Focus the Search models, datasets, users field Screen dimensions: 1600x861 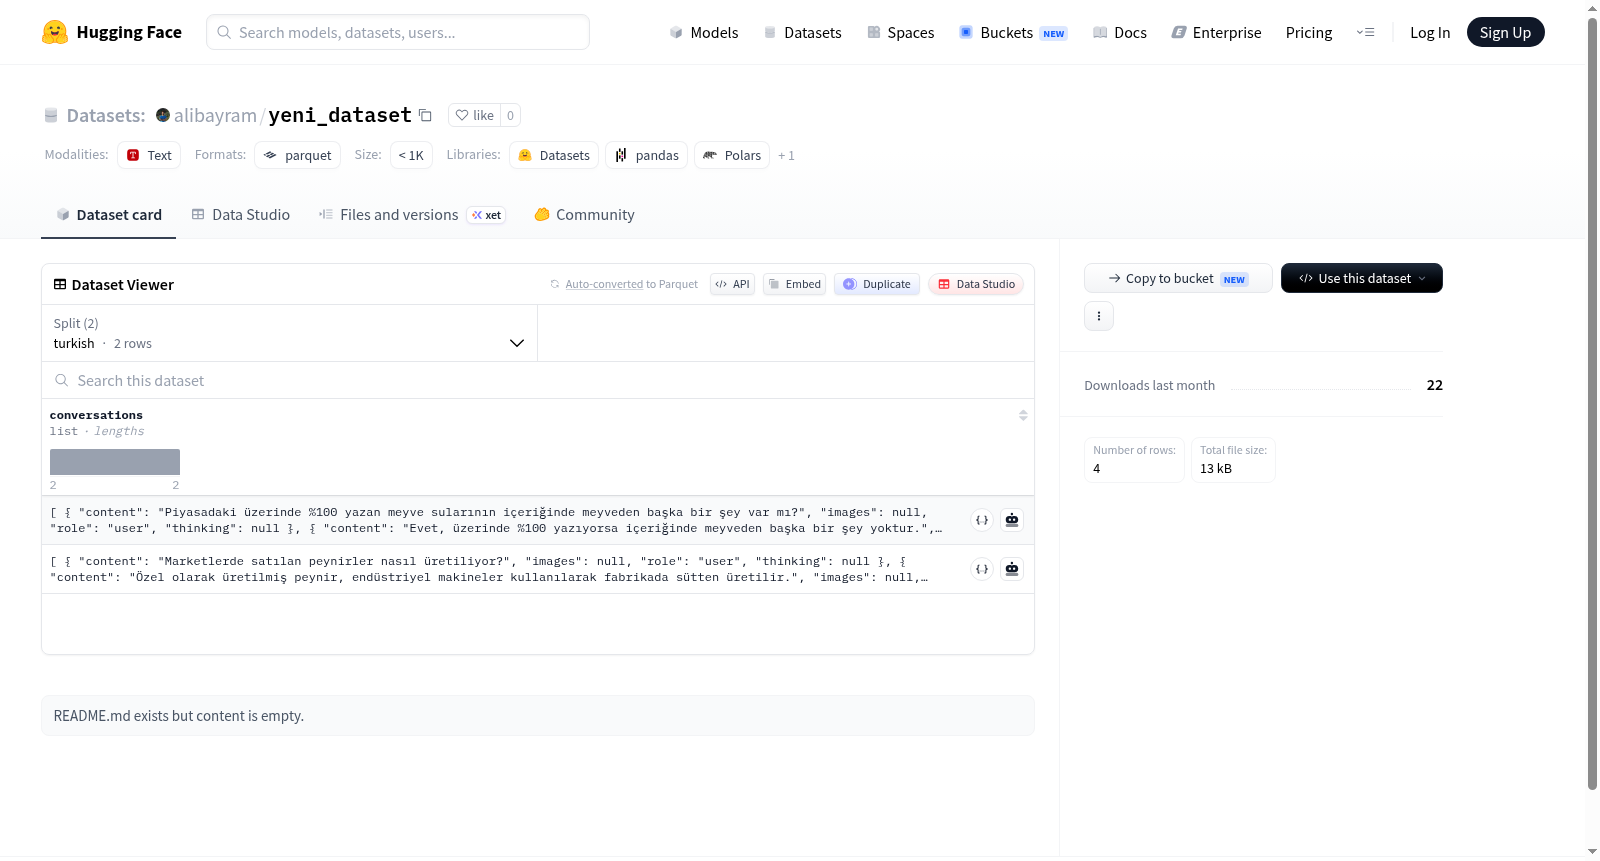tap(398, 32)
